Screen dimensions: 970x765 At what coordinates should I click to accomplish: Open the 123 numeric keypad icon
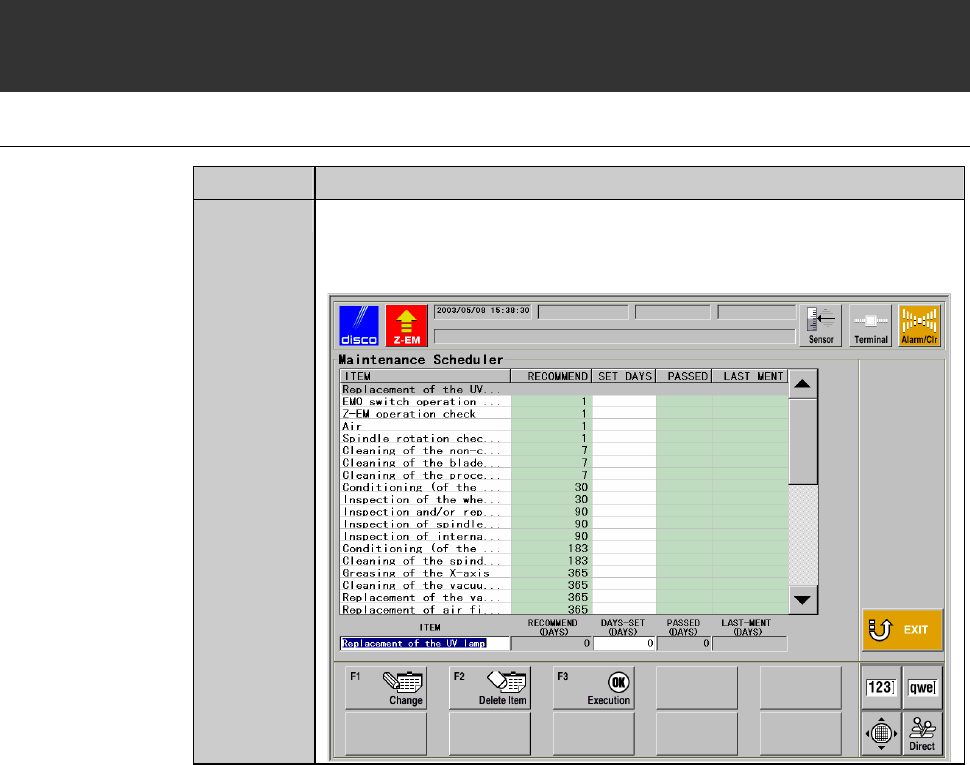(x=880, y=687)
